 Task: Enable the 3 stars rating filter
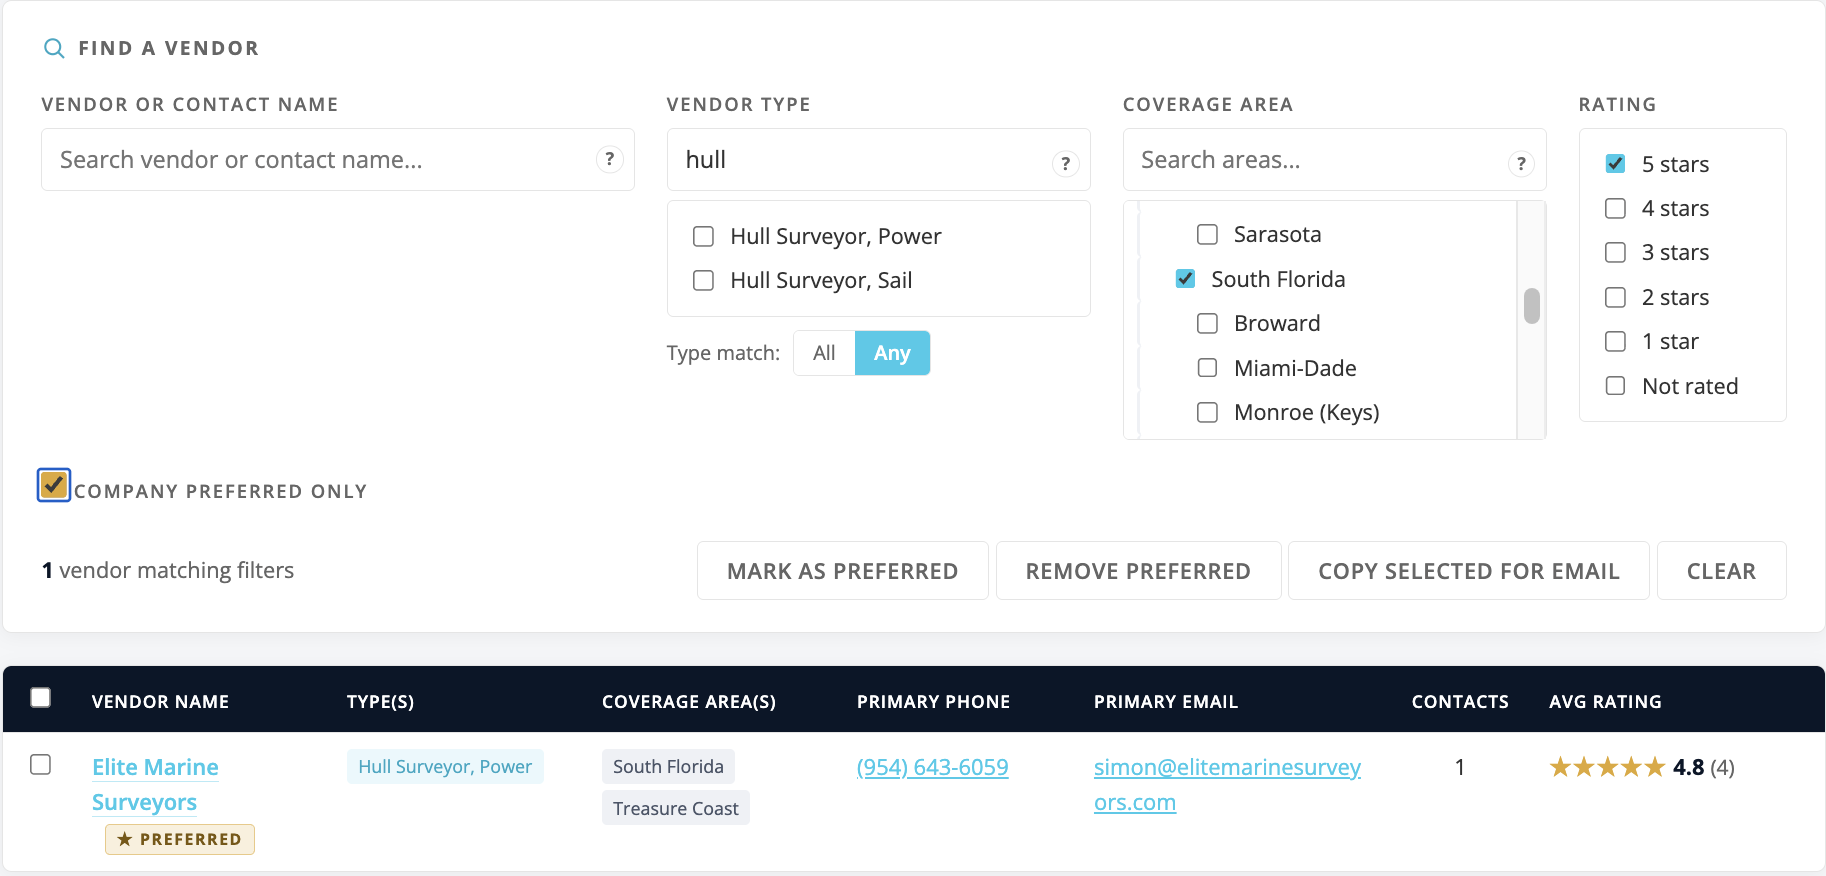1615,252
